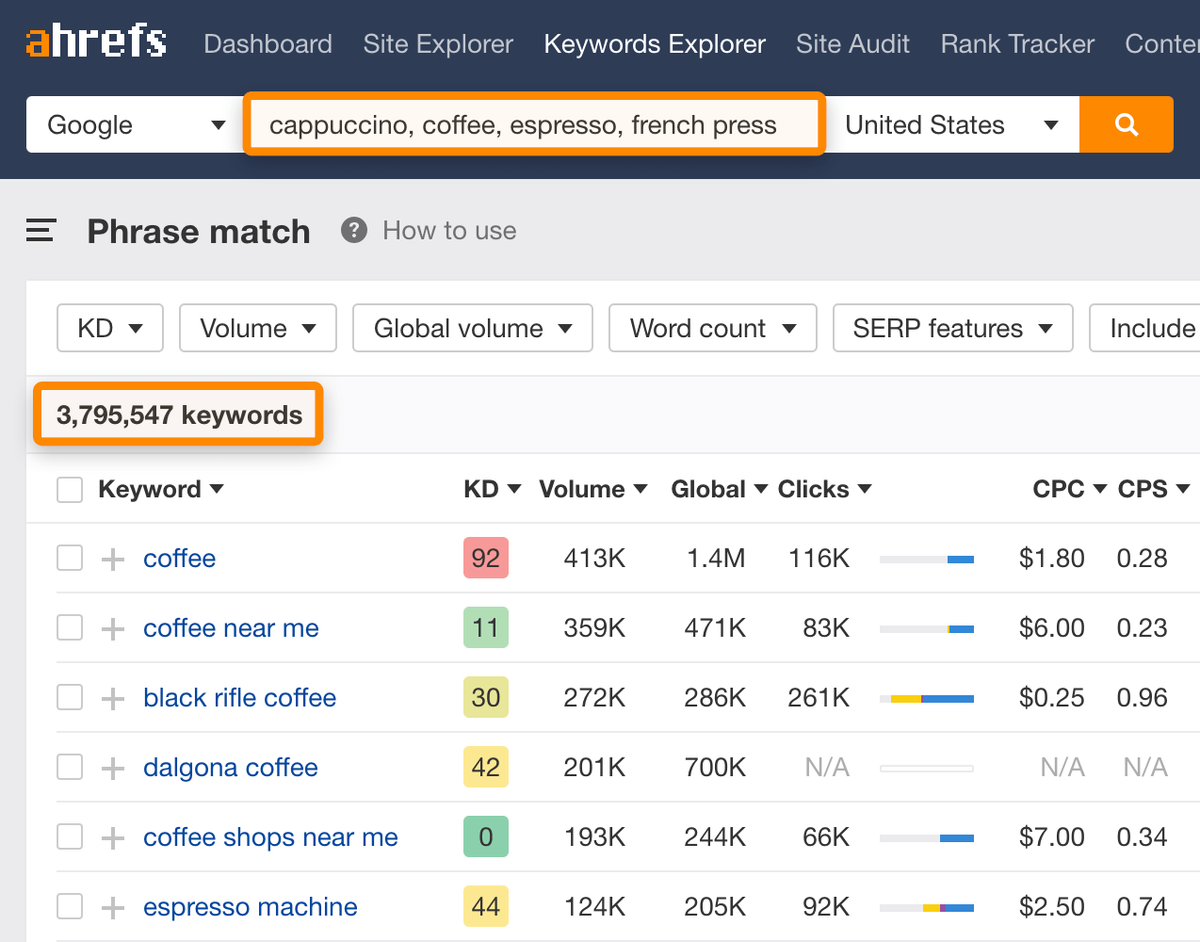
Task: Click plus icon beside 'espresso machine'
Action: pyautogui.click(x=113, y=908)
